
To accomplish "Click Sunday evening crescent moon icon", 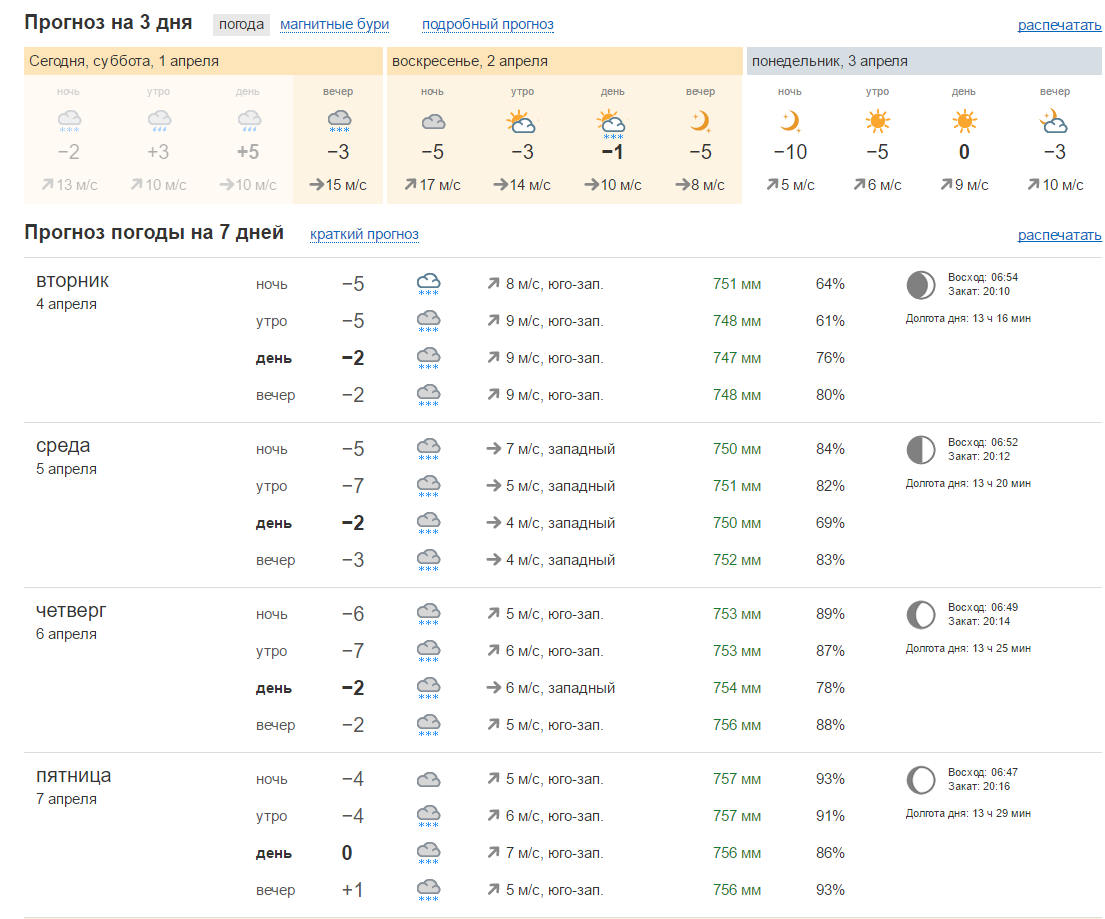I will (700, 122).
